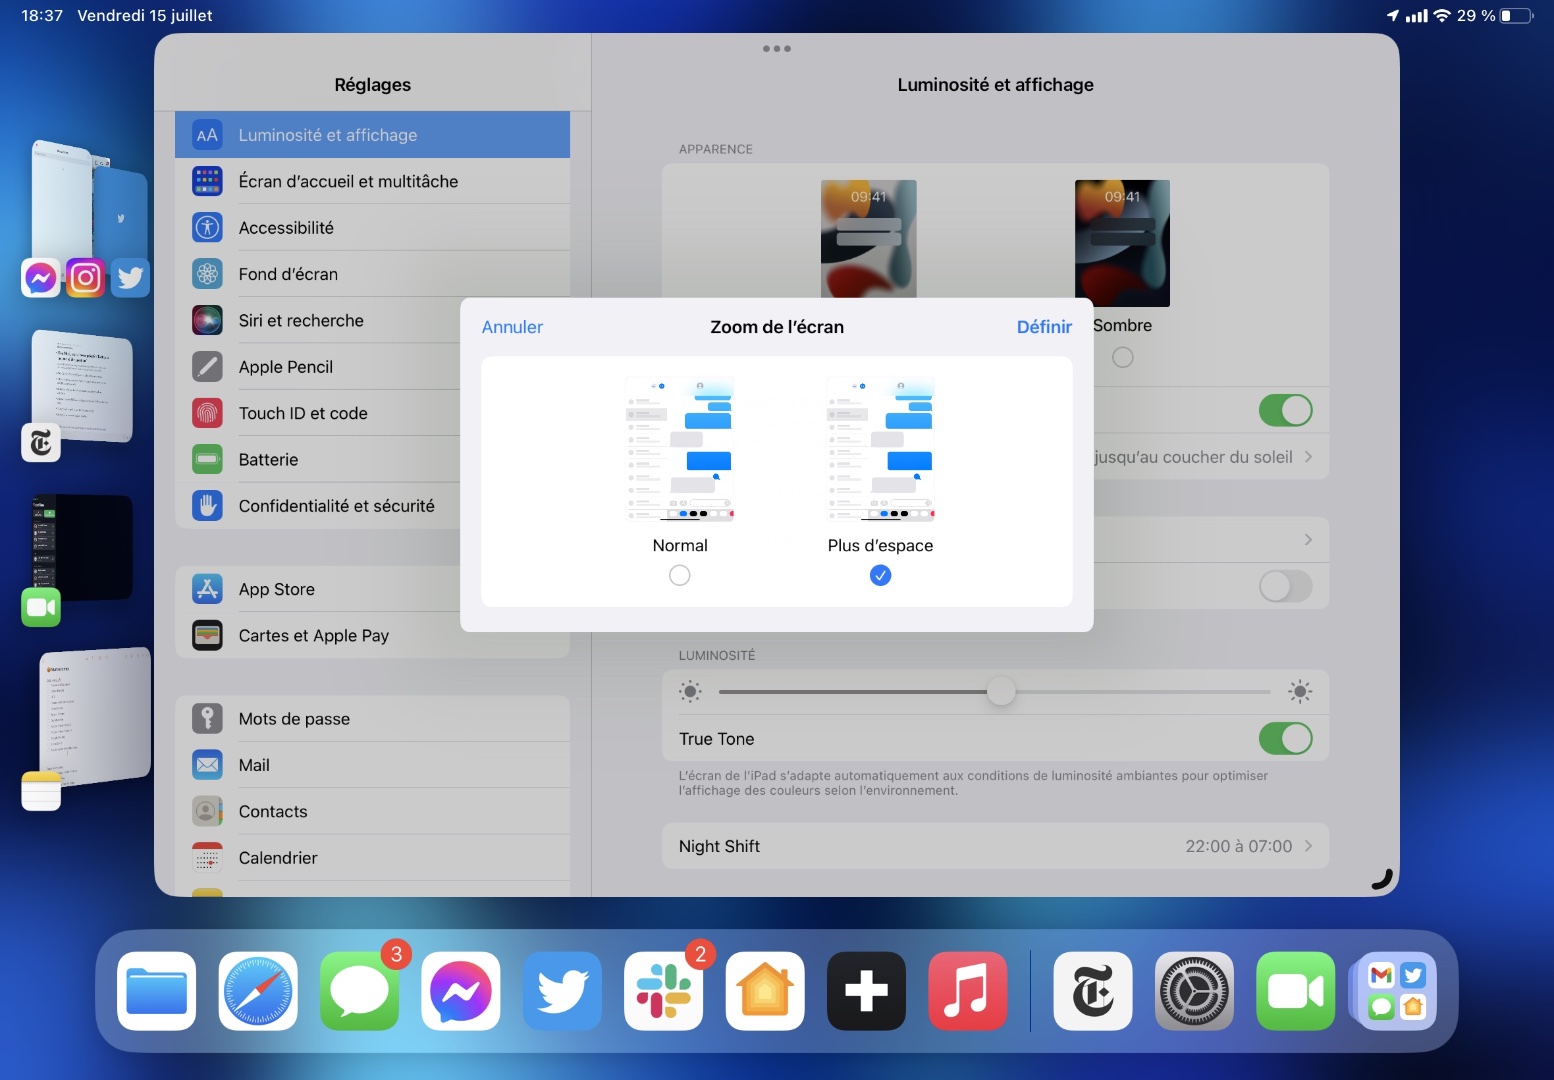Open Slack with 2 notifications
This screenshot has width=1554, height=1080.
coord(664,991)
